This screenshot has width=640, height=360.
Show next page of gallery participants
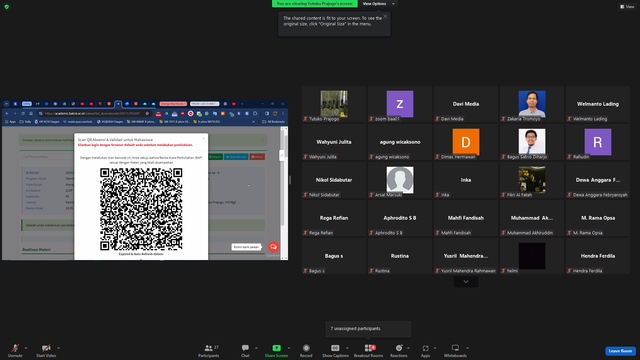tap(466, 282)
